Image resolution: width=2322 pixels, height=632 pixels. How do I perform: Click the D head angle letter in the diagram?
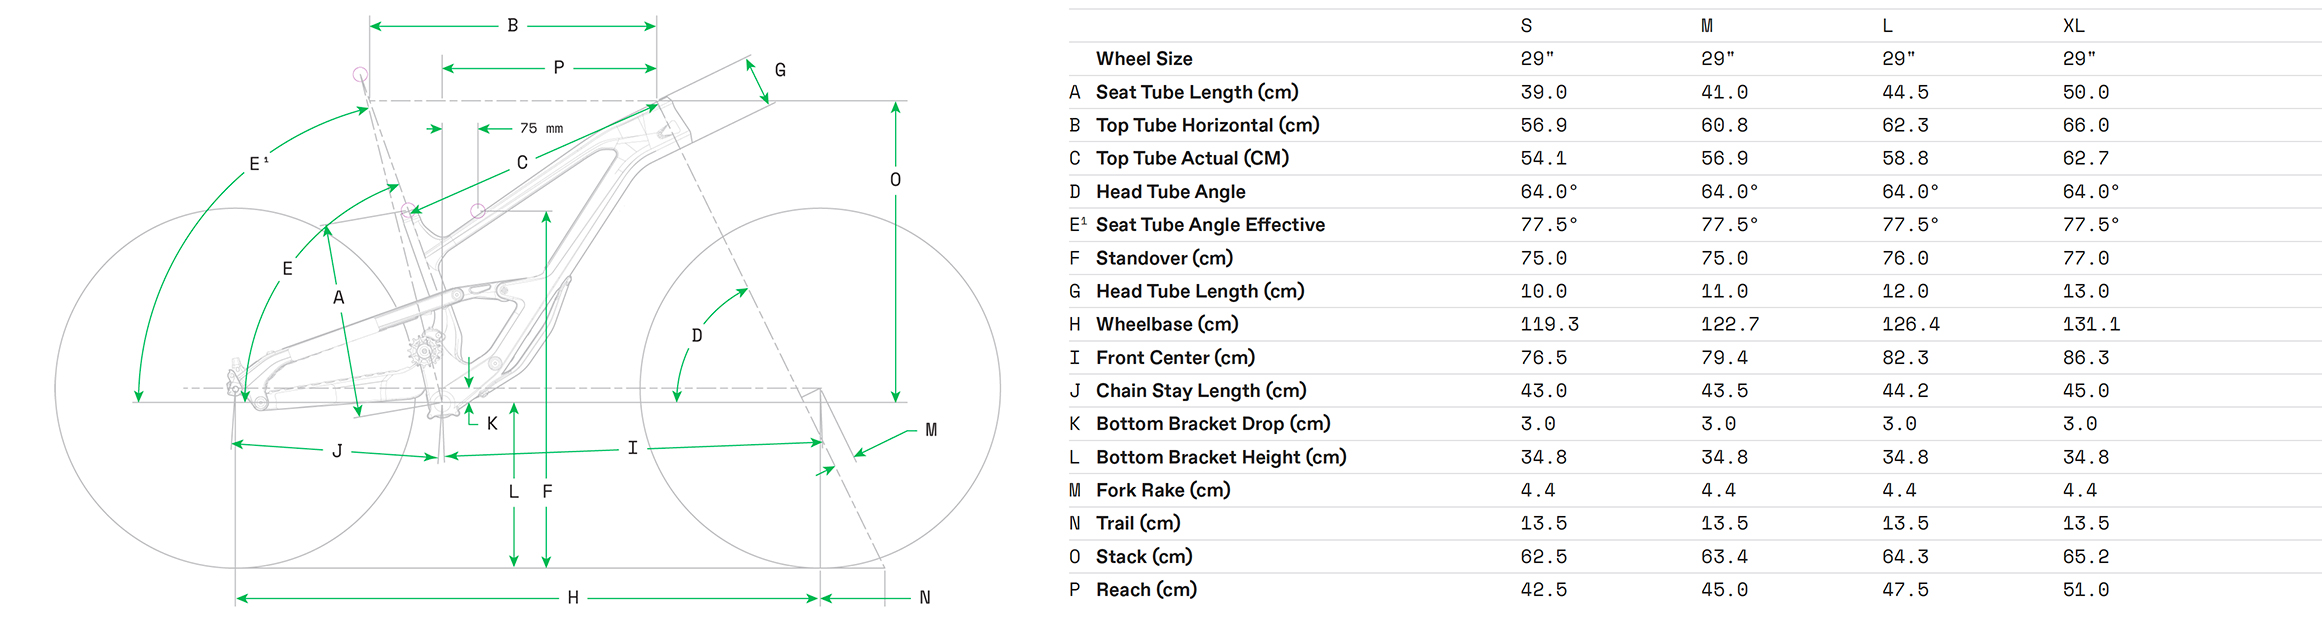(697, 336)
